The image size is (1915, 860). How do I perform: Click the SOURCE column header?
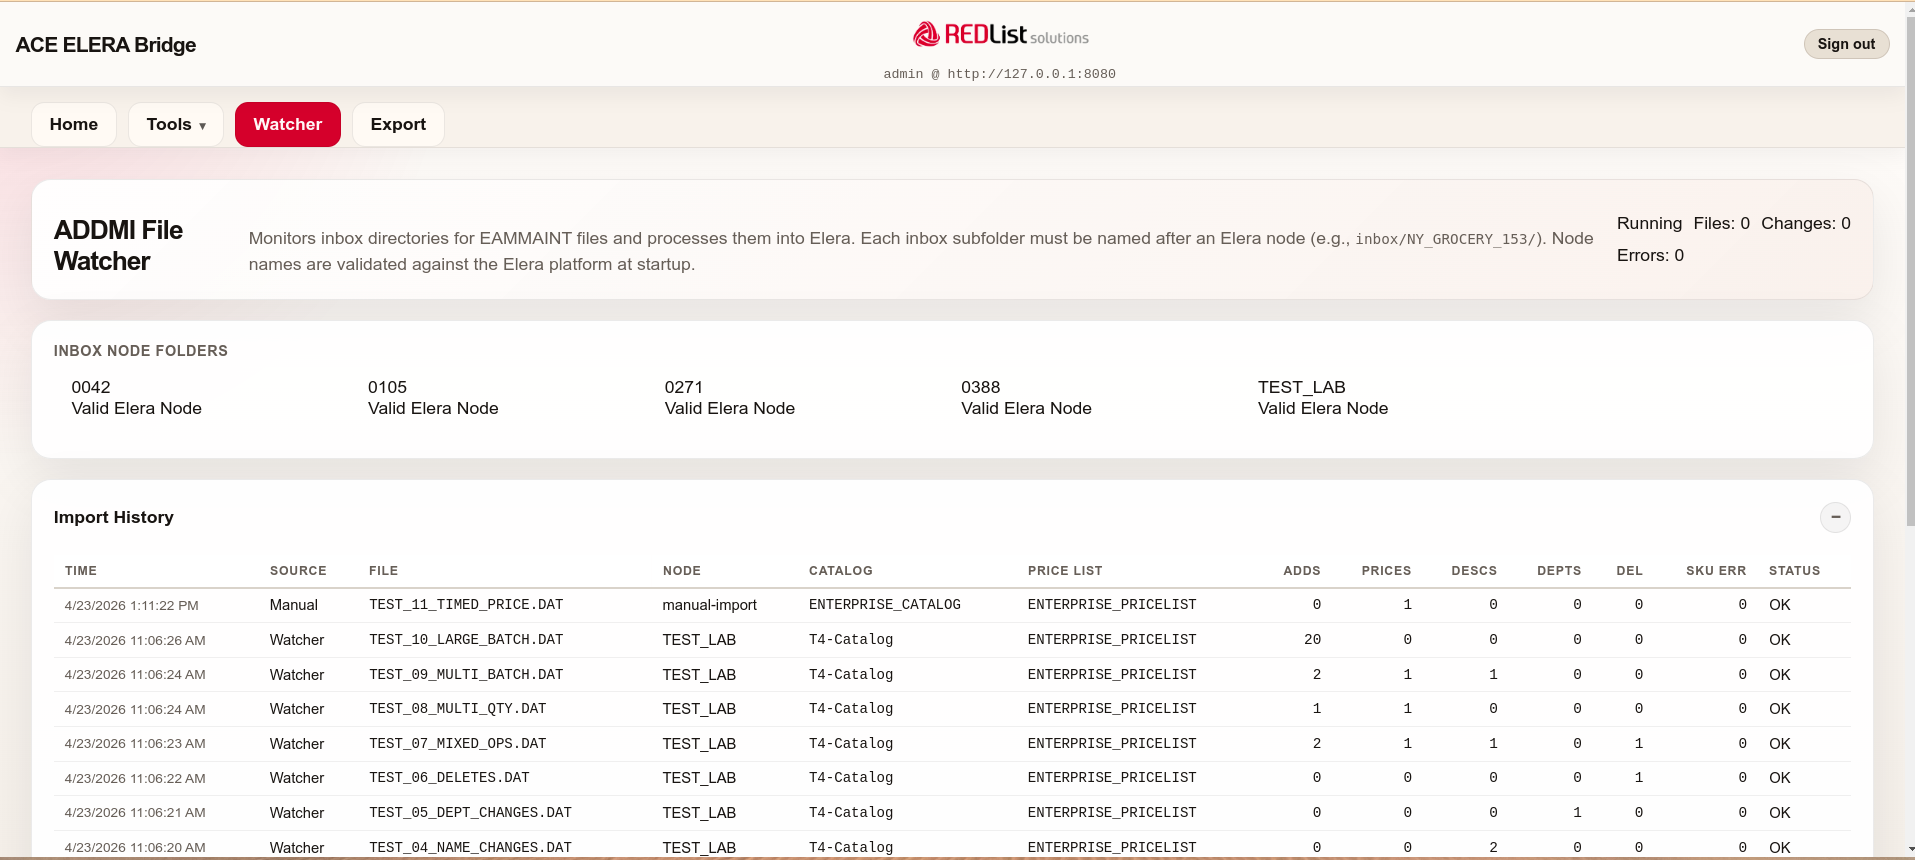298,571
